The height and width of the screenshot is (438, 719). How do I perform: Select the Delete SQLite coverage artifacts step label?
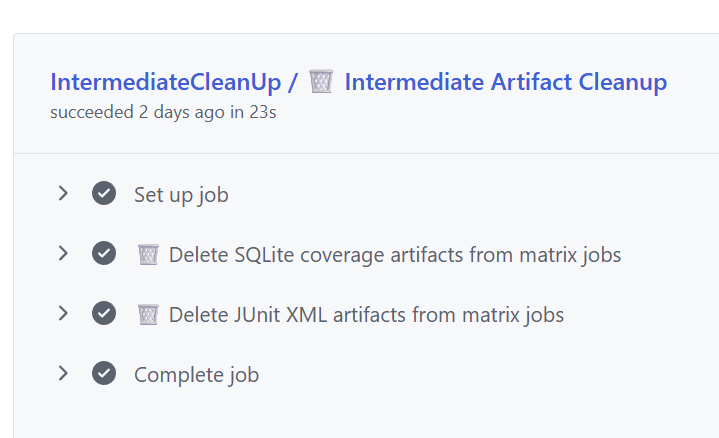click(x=395, y=255)
